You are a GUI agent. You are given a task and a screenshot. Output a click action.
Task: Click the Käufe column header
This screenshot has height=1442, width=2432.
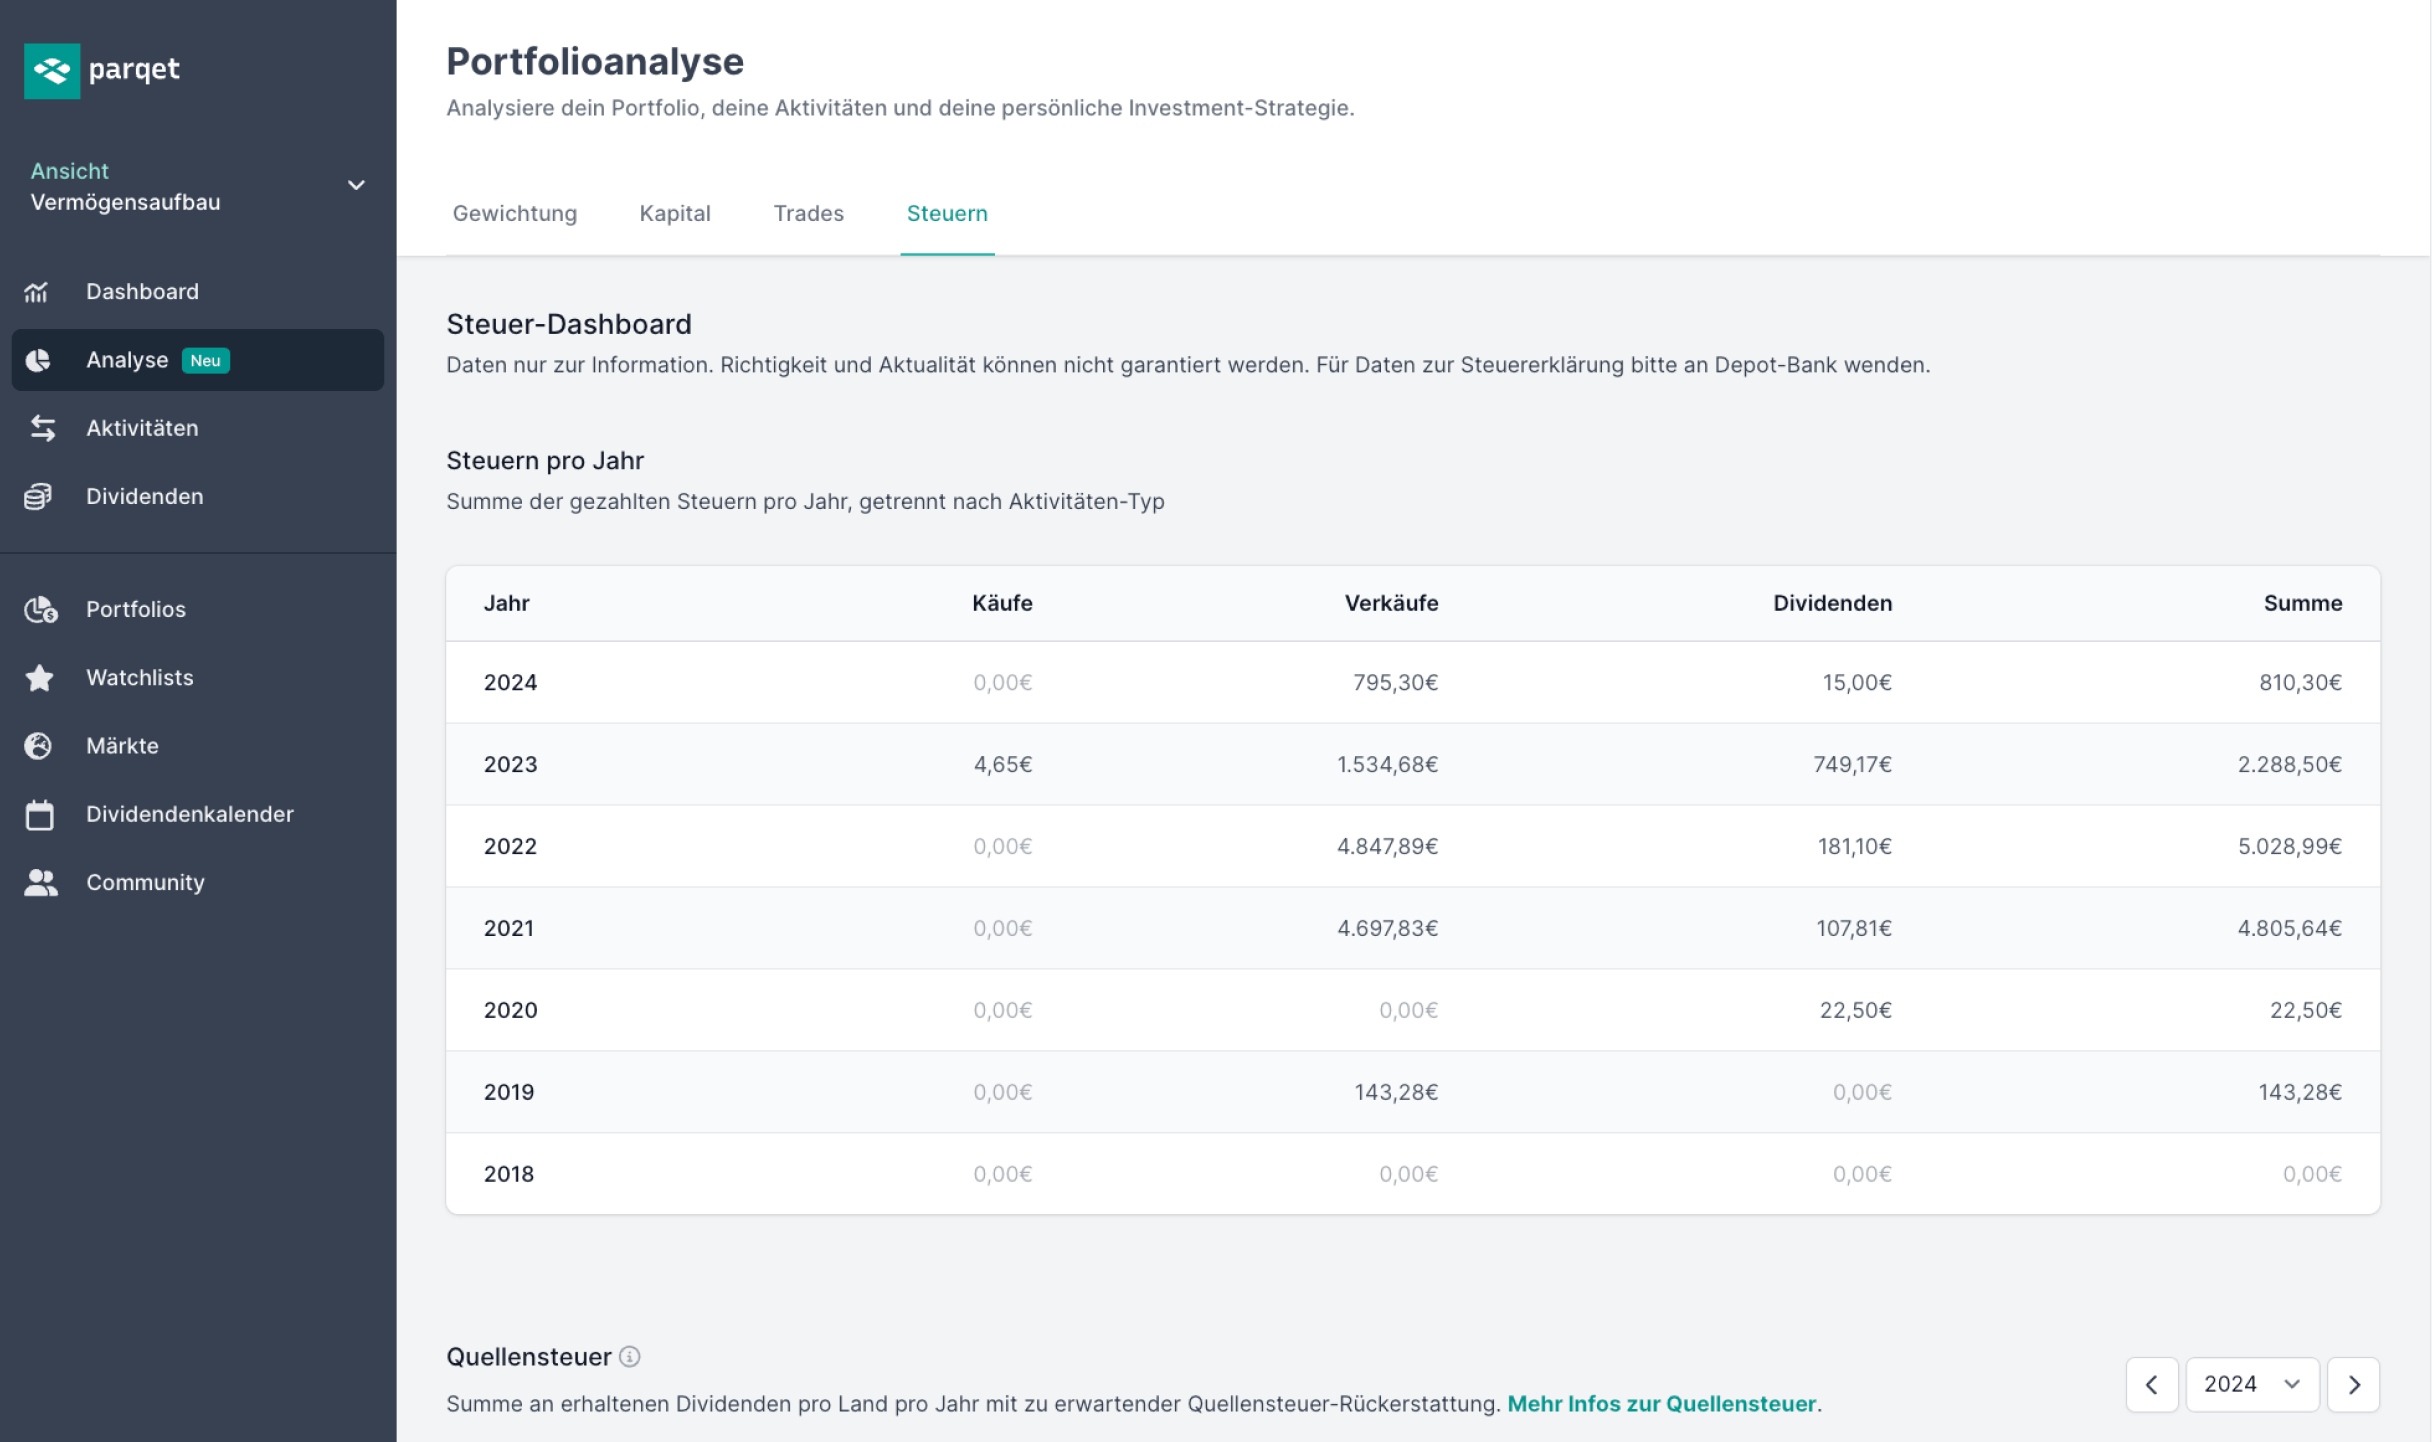pyautogui.click(x=1002, y=603)
